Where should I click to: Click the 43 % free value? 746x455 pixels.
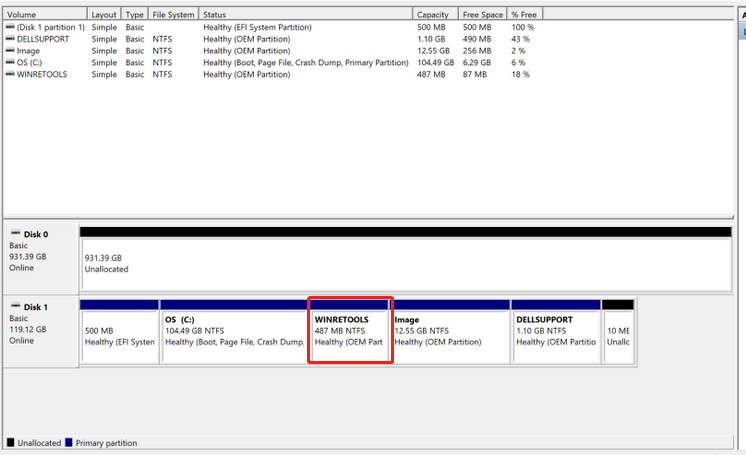520,39
